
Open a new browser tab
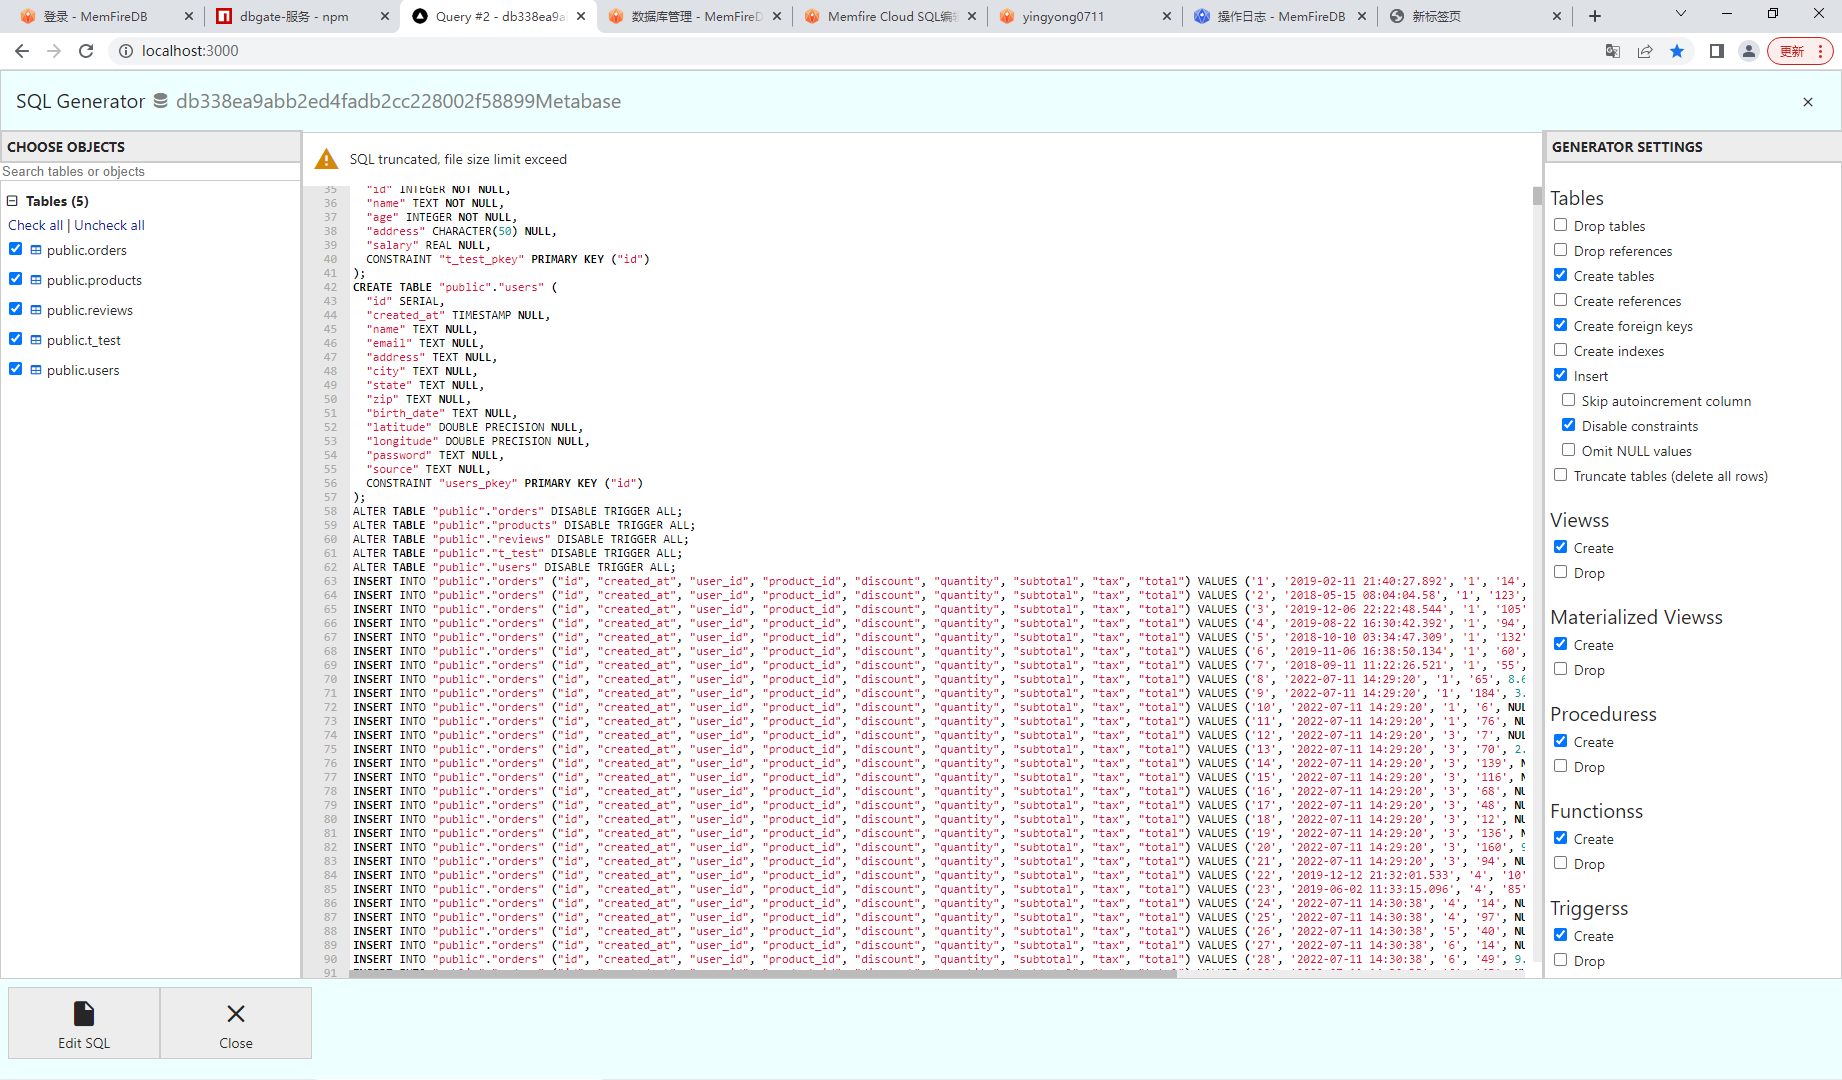point(1595,16)
